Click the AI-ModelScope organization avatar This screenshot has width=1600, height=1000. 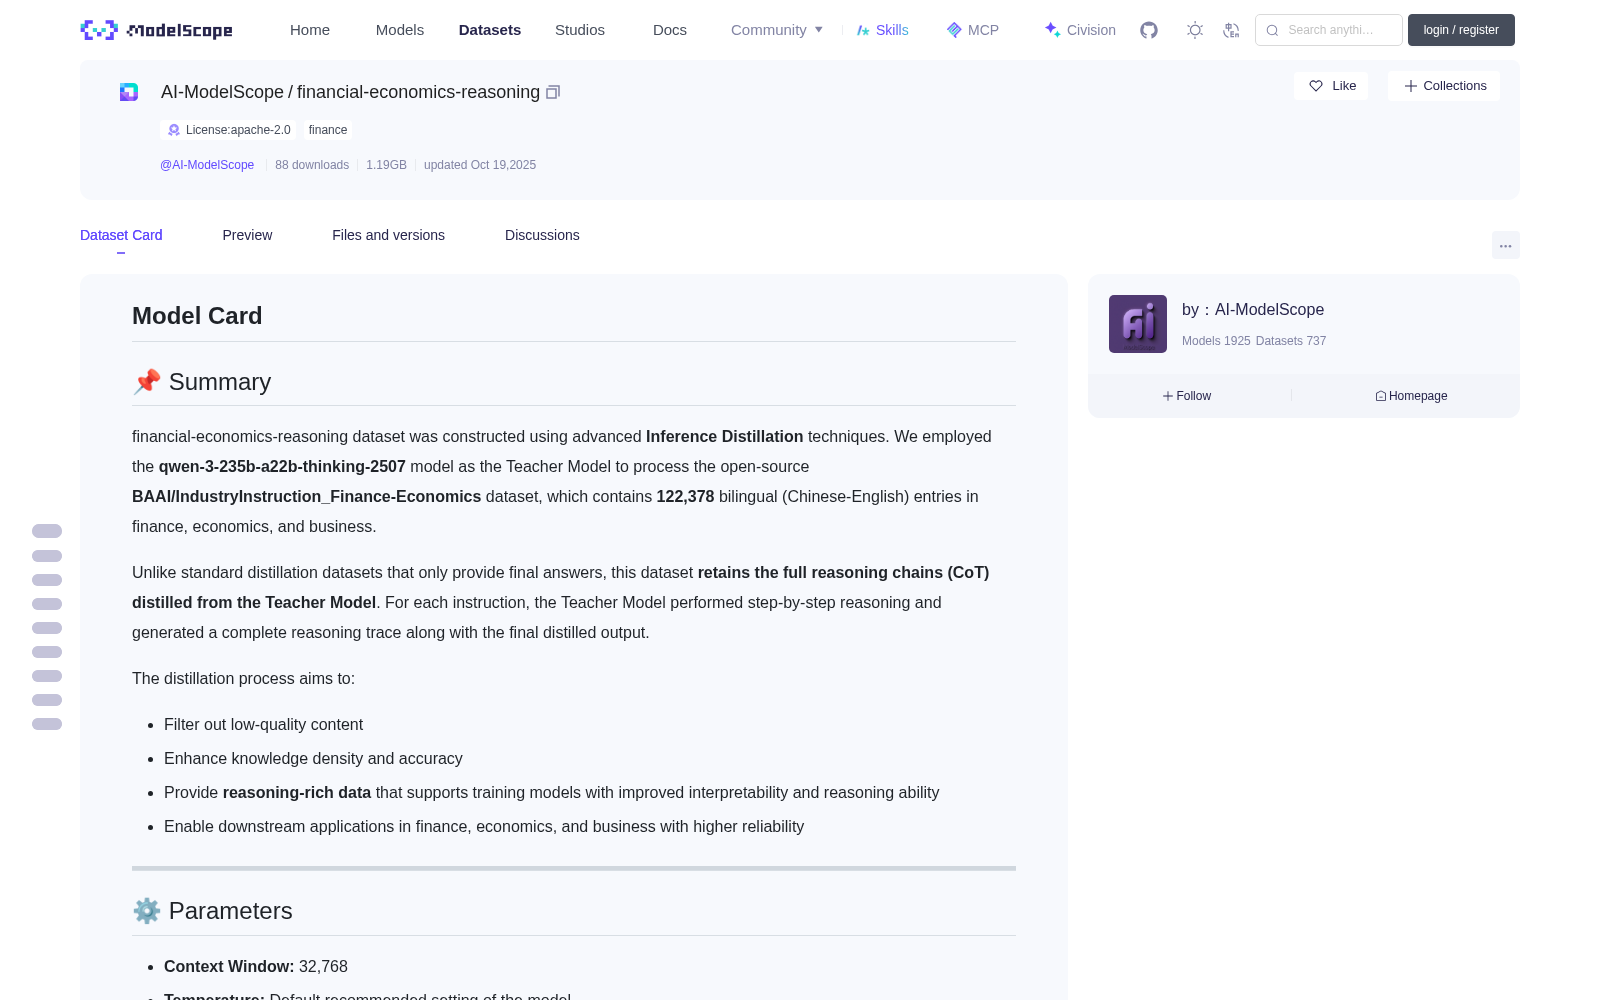click(1138, 324)
